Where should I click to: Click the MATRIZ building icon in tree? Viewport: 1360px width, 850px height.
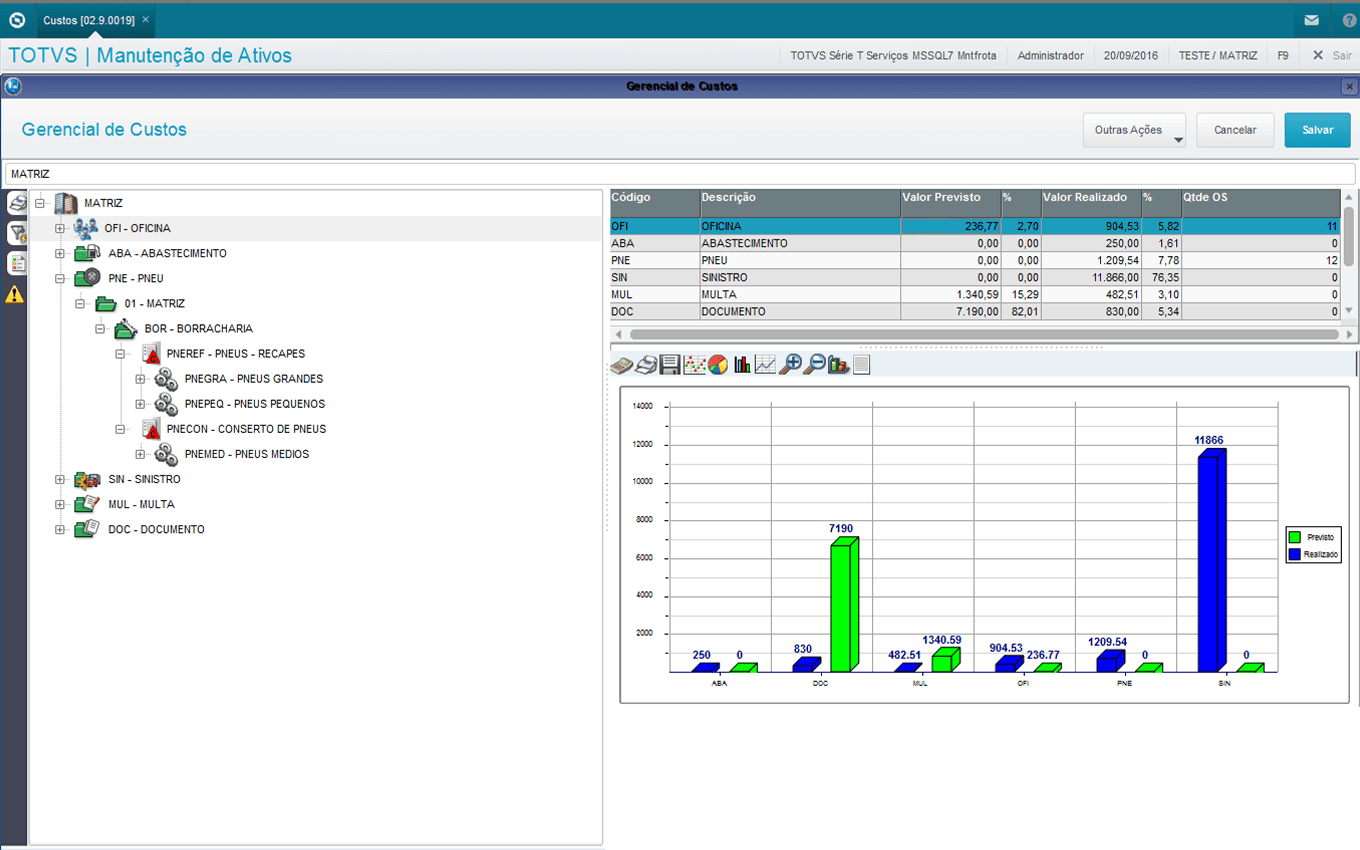tap(66, 203)
